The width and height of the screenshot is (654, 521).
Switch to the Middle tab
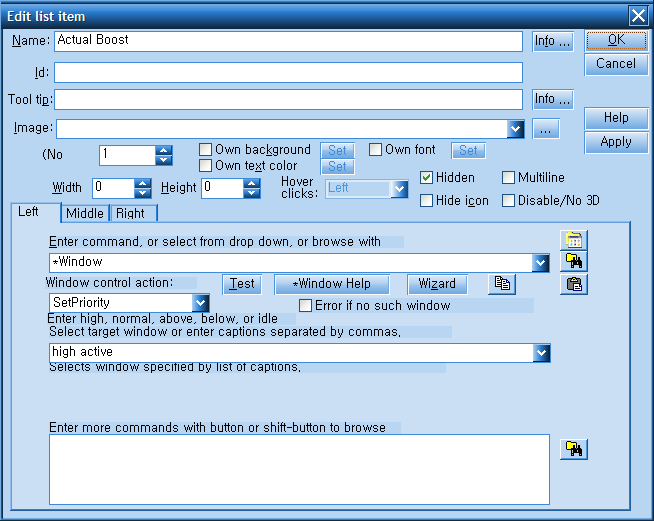point(85,213)
